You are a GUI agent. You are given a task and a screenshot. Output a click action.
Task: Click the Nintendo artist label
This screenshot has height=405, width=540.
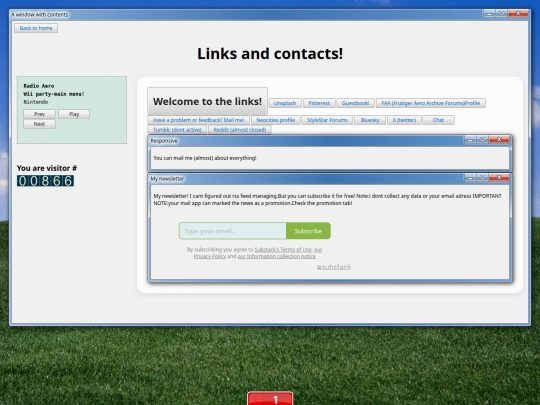(36, 102)
